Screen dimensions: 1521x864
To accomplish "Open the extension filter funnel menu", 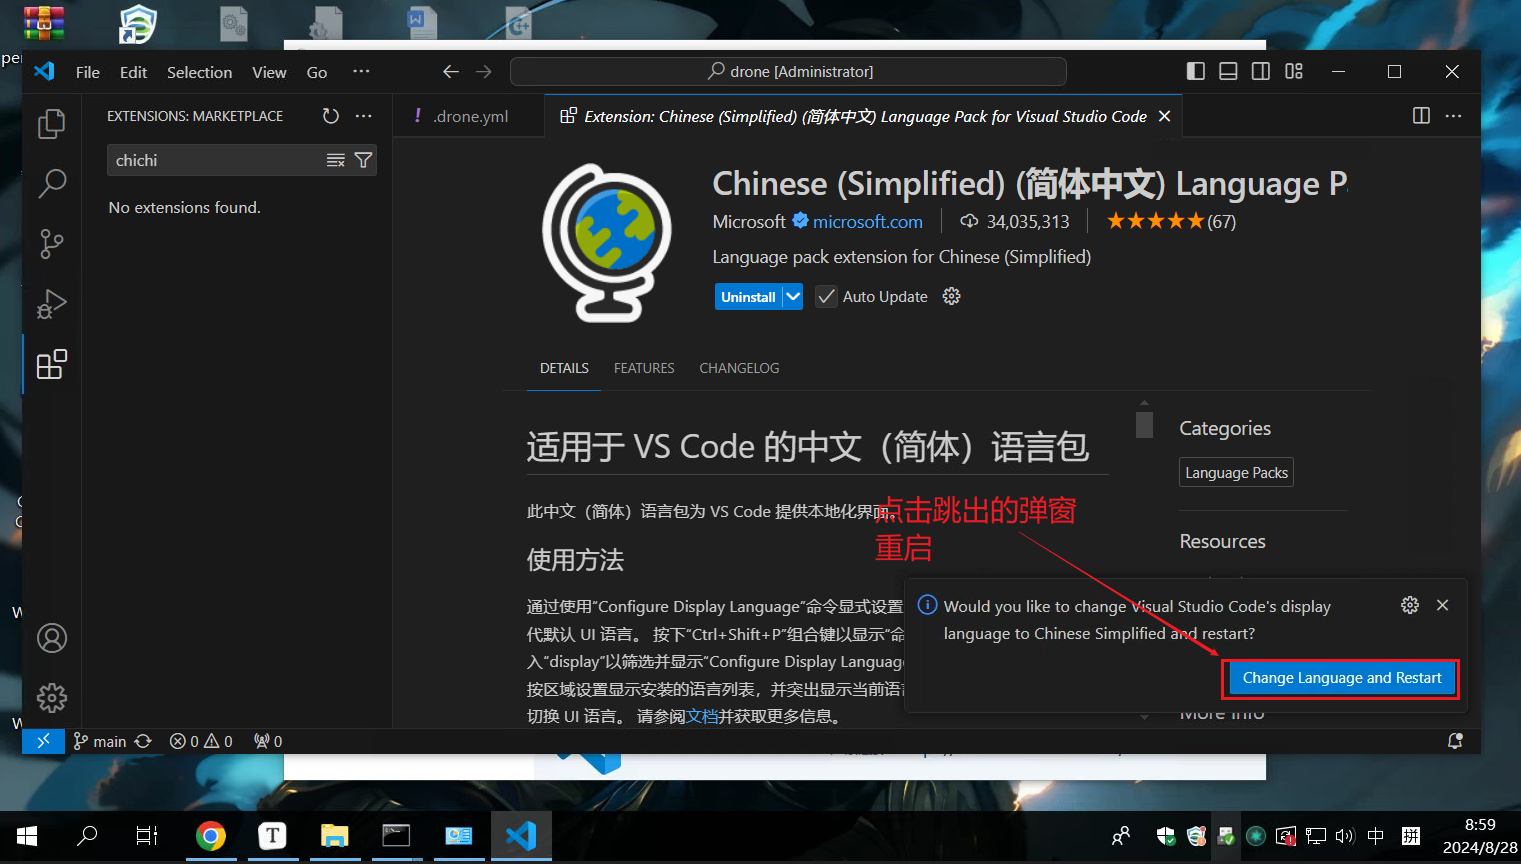I will (x=363, y=160).
